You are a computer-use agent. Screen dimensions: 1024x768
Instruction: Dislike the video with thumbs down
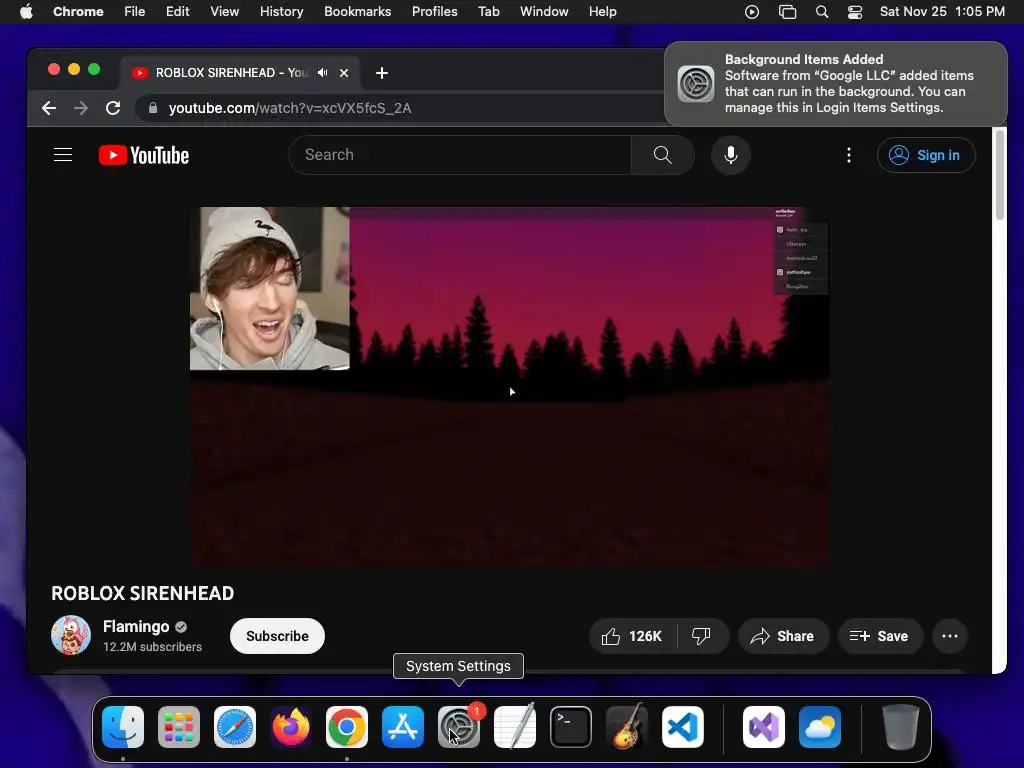[x=701, y=636]
